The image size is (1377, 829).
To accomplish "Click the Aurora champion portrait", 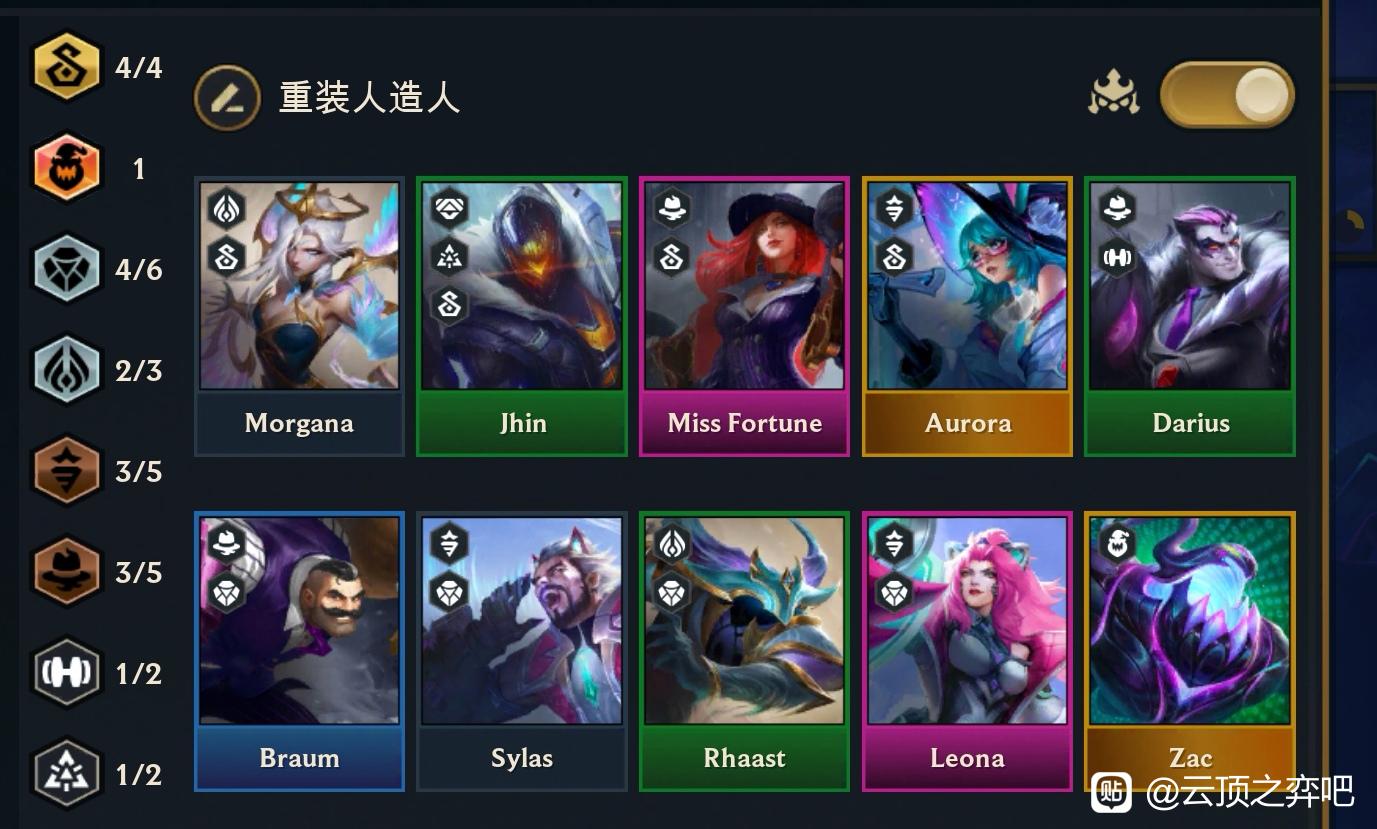I will click(967, 285).
